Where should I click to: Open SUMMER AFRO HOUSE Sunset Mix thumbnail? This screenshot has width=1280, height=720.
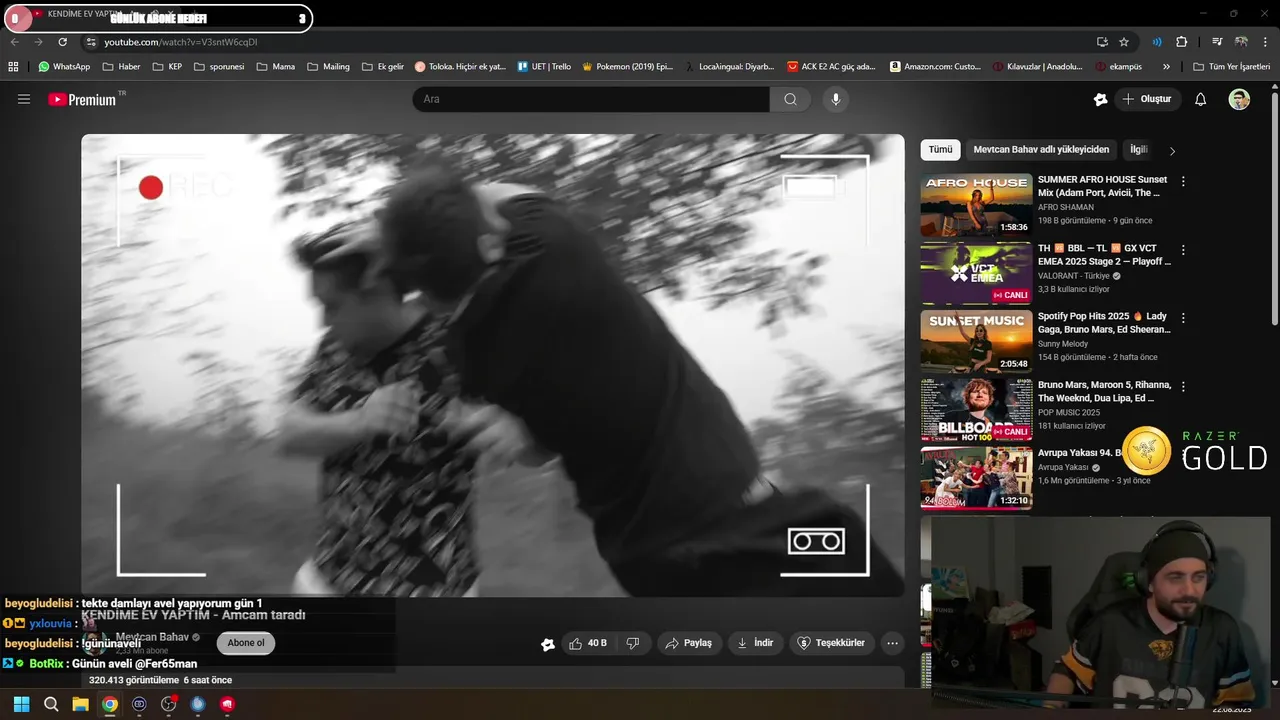tap(976, 205)
